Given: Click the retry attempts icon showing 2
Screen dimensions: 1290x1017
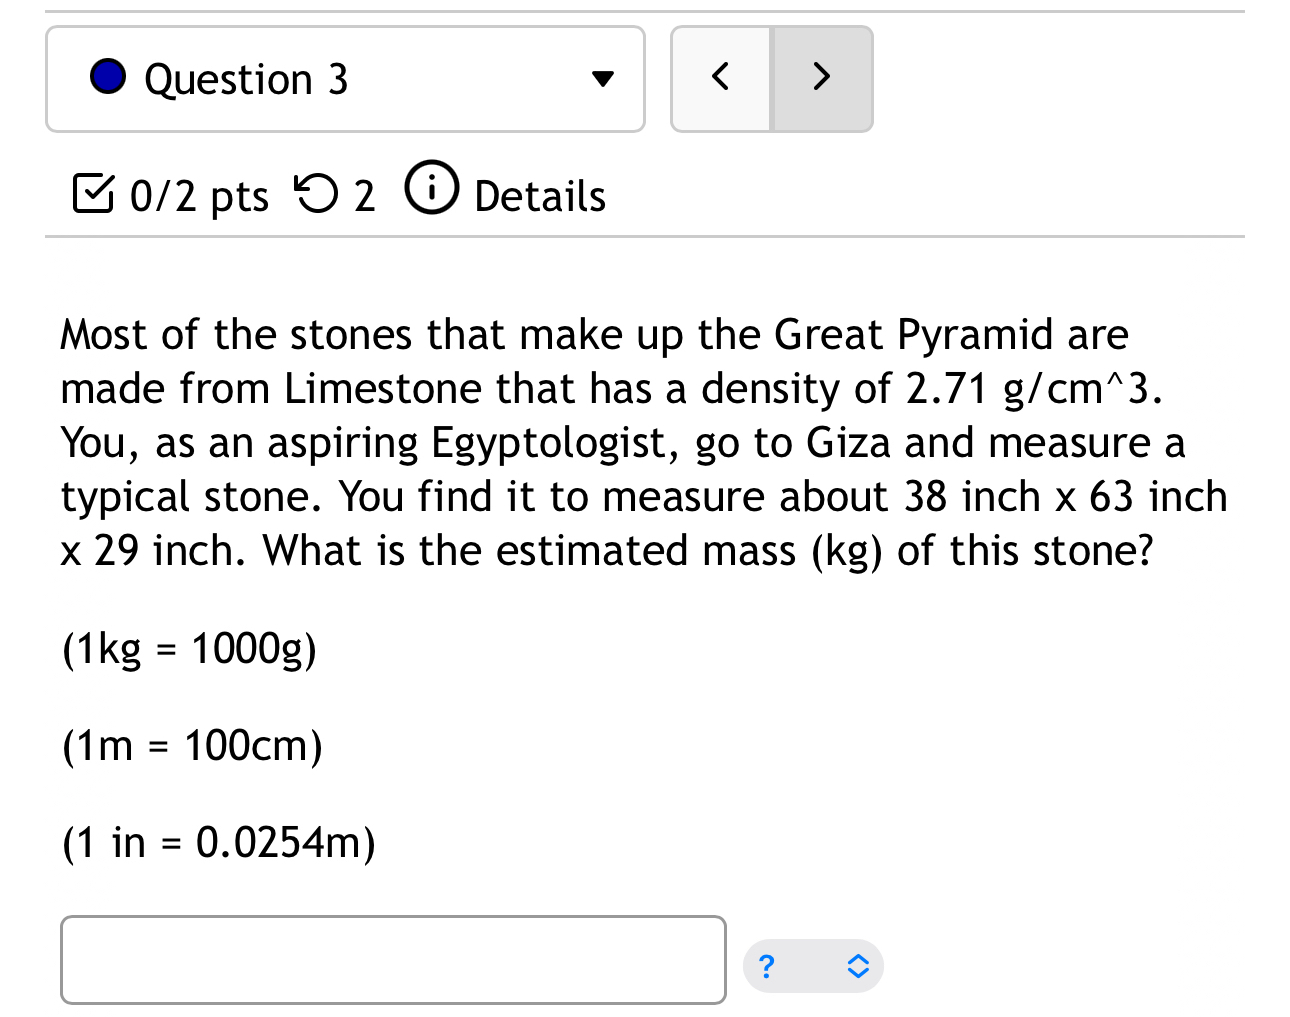Looking at the screenshot, I should click(x=318, y=195).
